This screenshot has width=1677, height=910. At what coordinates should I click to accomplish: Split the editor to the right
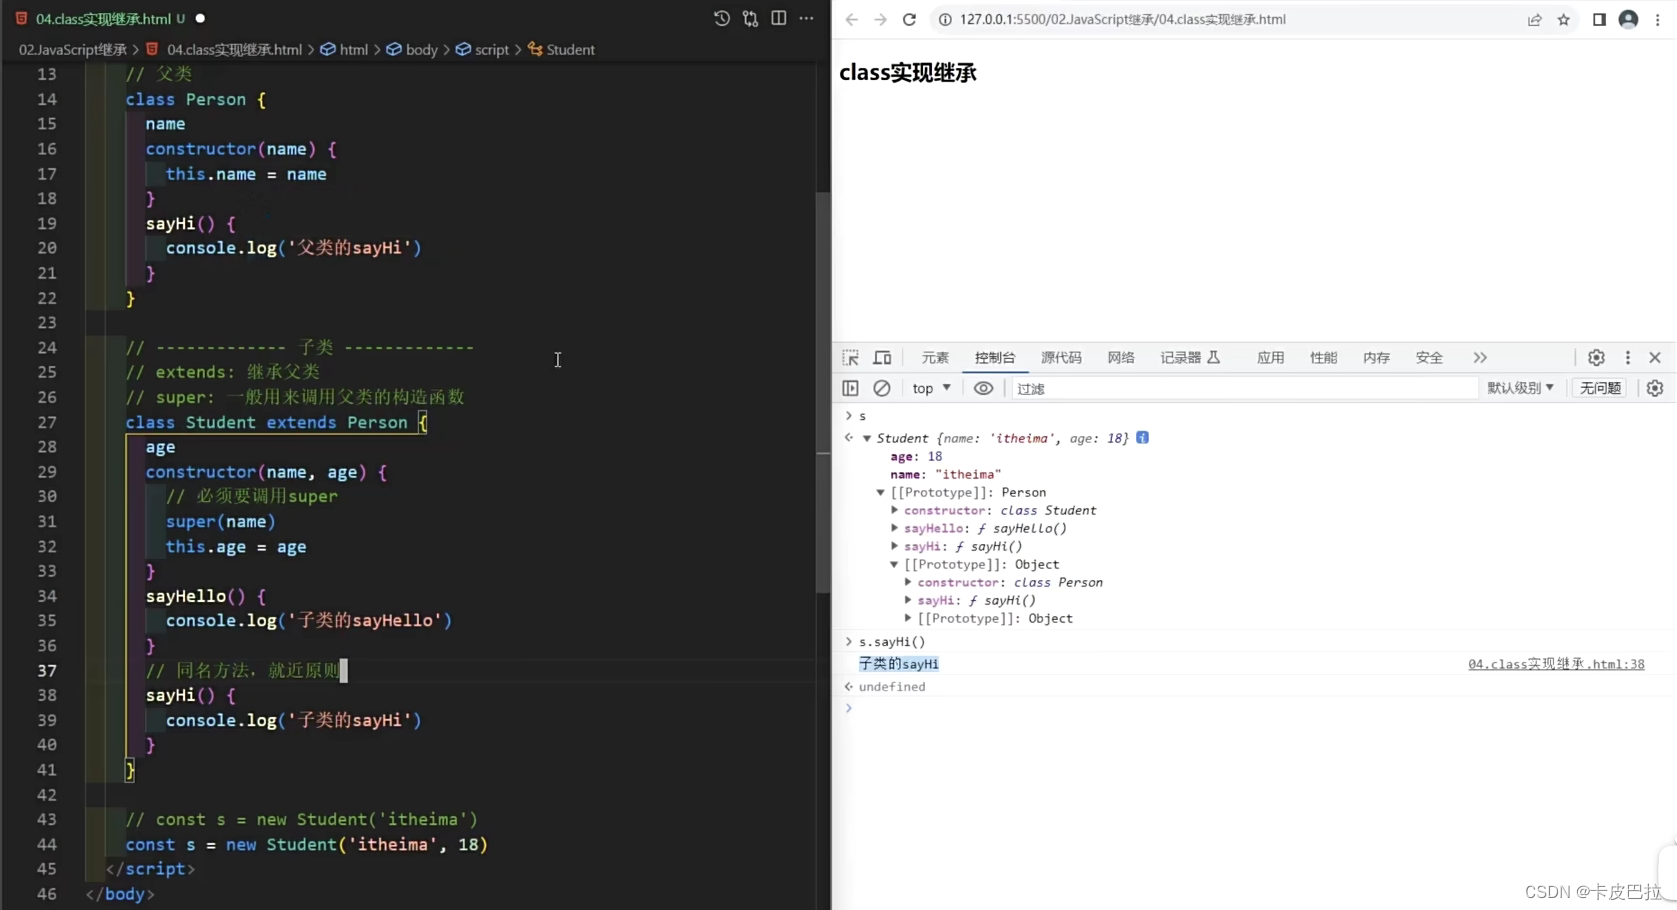778,18
